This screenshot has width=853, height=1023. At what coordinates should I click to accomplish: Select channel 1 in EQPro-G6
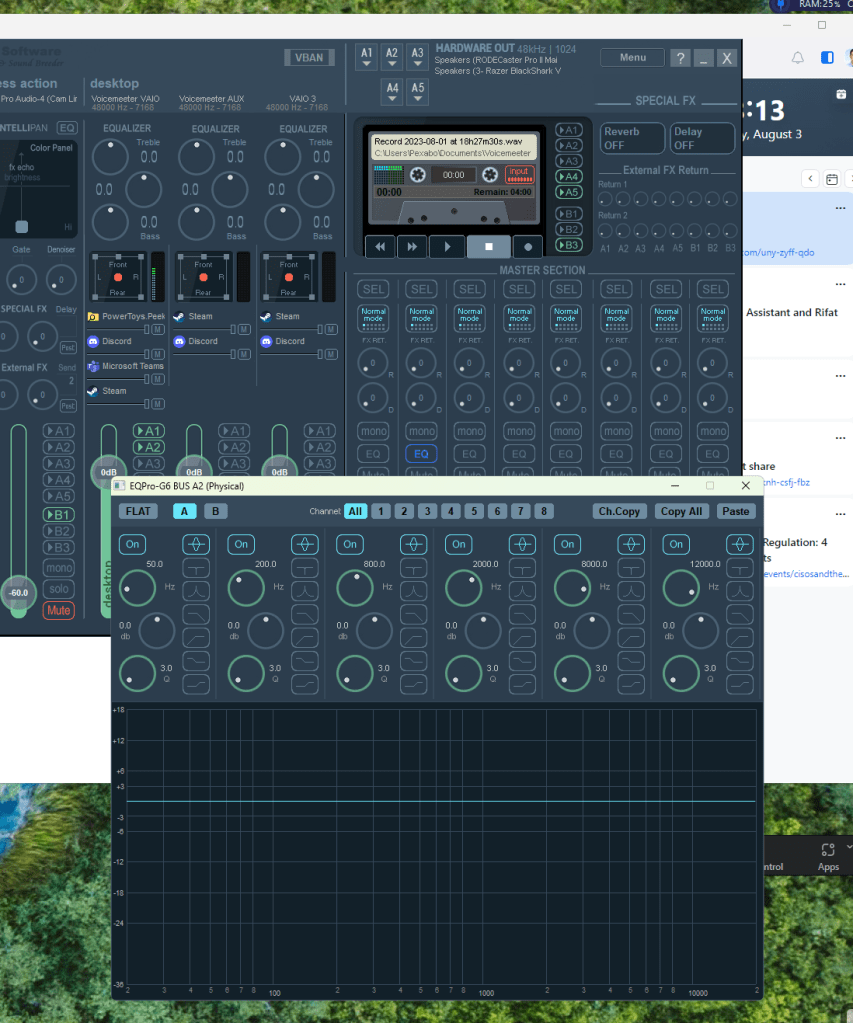(x=380, y=512)
